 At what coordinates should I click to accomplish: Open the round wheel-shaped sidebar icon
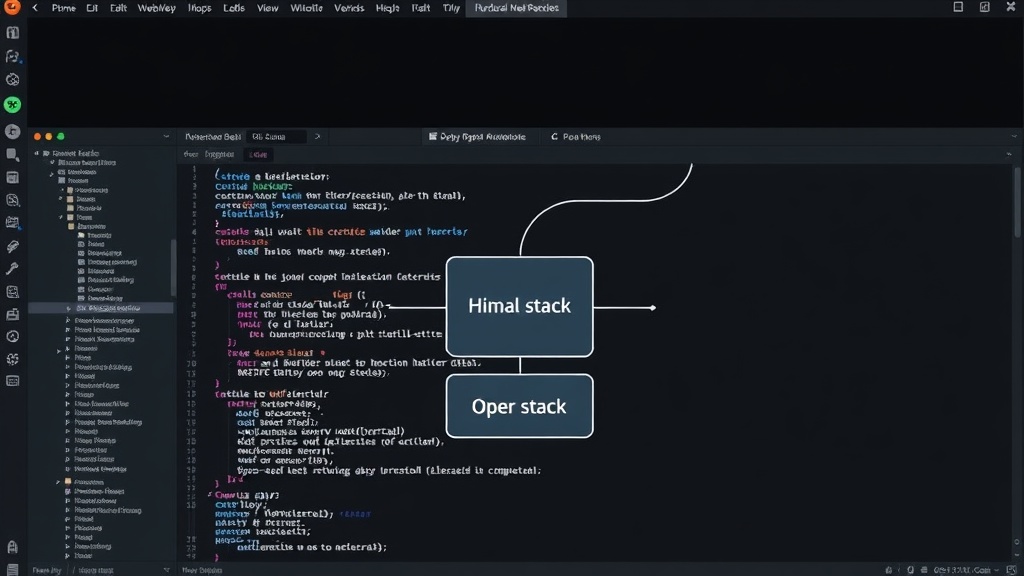(12, 80)
